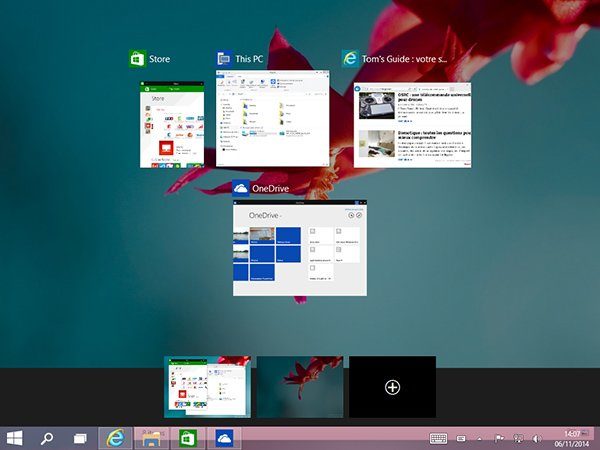Open File Explorer from the taskbar
The width and height of the screenshot is (600, 450).
(x=151, y=438)
